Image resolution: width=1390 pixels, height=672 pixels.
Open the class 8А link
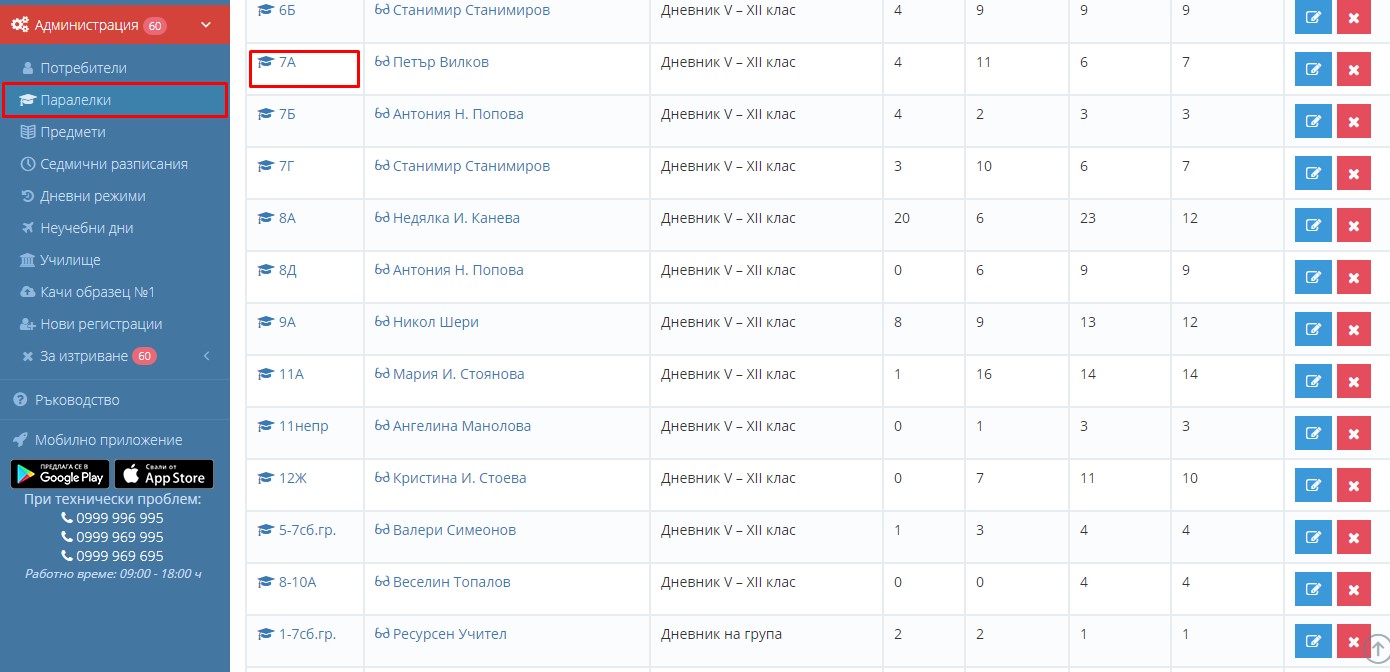coord(286,218)
